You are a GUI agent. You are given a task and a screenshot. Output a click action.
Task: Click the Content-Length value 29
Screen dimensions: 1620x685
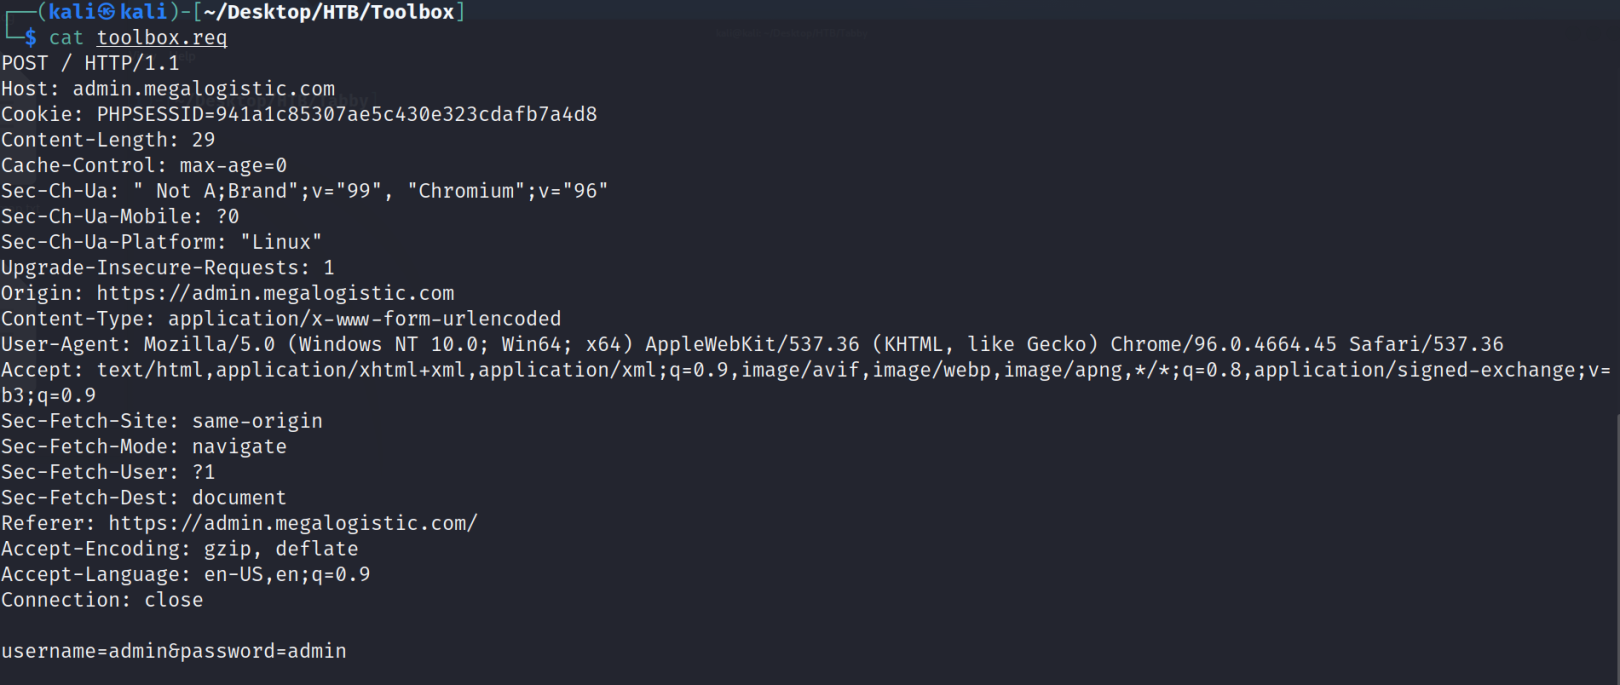tap(203, 140)
